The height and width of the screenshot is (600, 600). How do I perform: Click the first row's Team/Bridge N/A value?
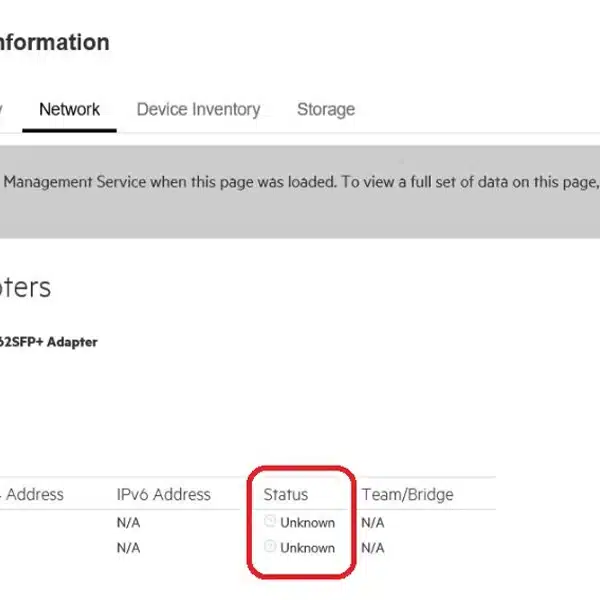372,522
